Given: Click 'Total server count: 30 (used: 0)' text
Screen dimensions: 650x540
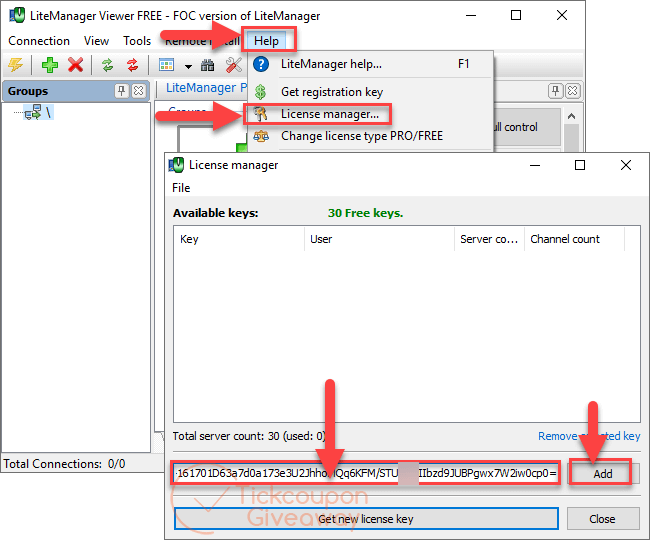Looking at the screenshot, I should point(249,436).
